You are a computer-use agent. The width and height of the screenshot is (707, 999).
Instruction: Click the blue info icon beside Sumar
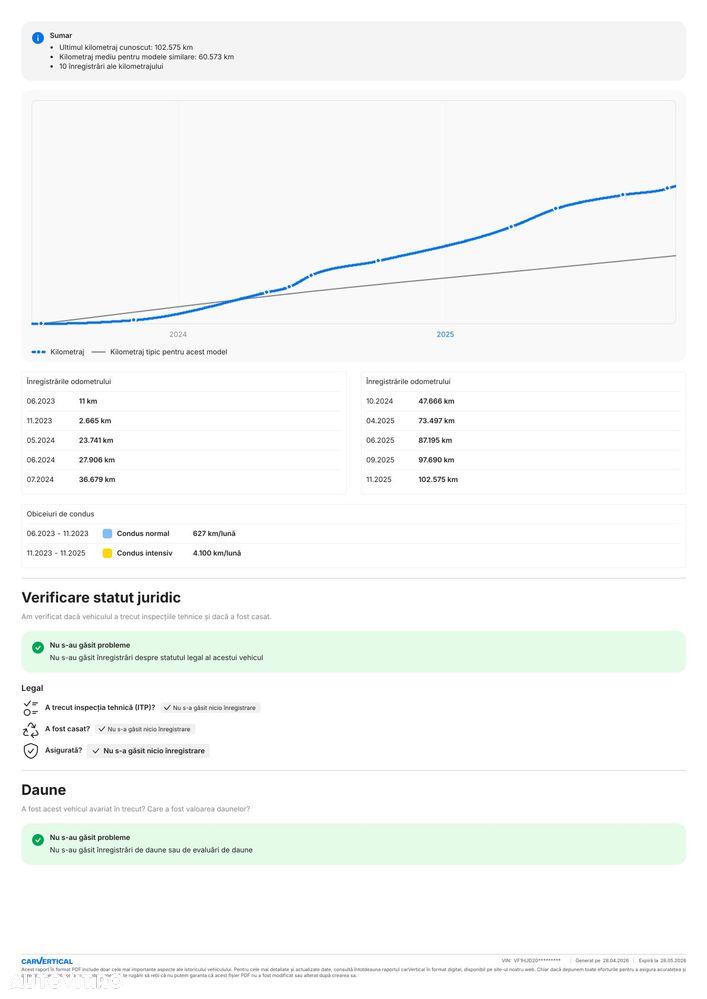pyautogui.click(x=38, y=38)
